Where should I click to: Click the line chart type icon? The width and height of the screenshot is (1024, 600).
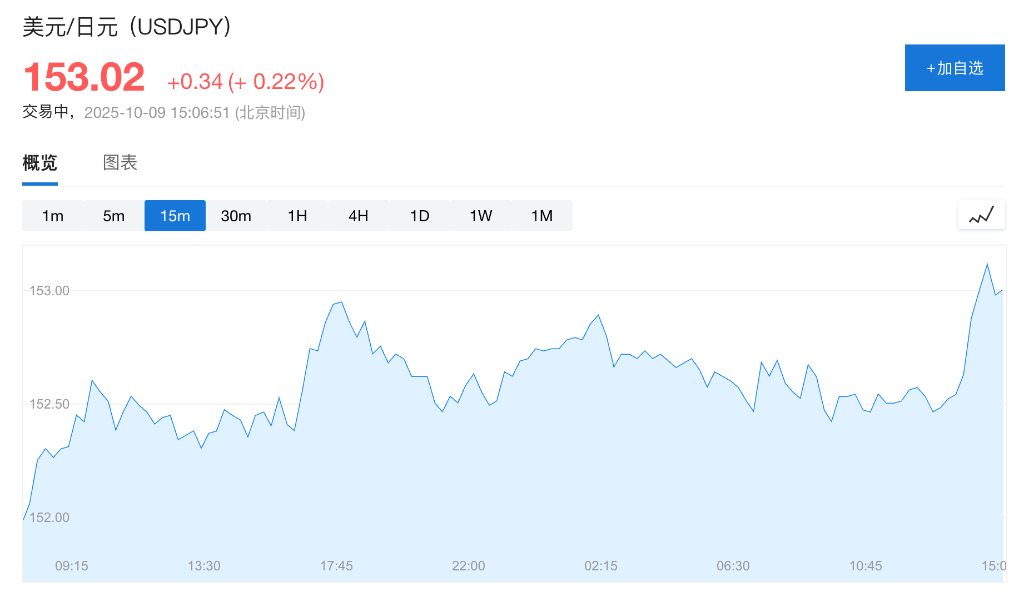coord(980,215)
